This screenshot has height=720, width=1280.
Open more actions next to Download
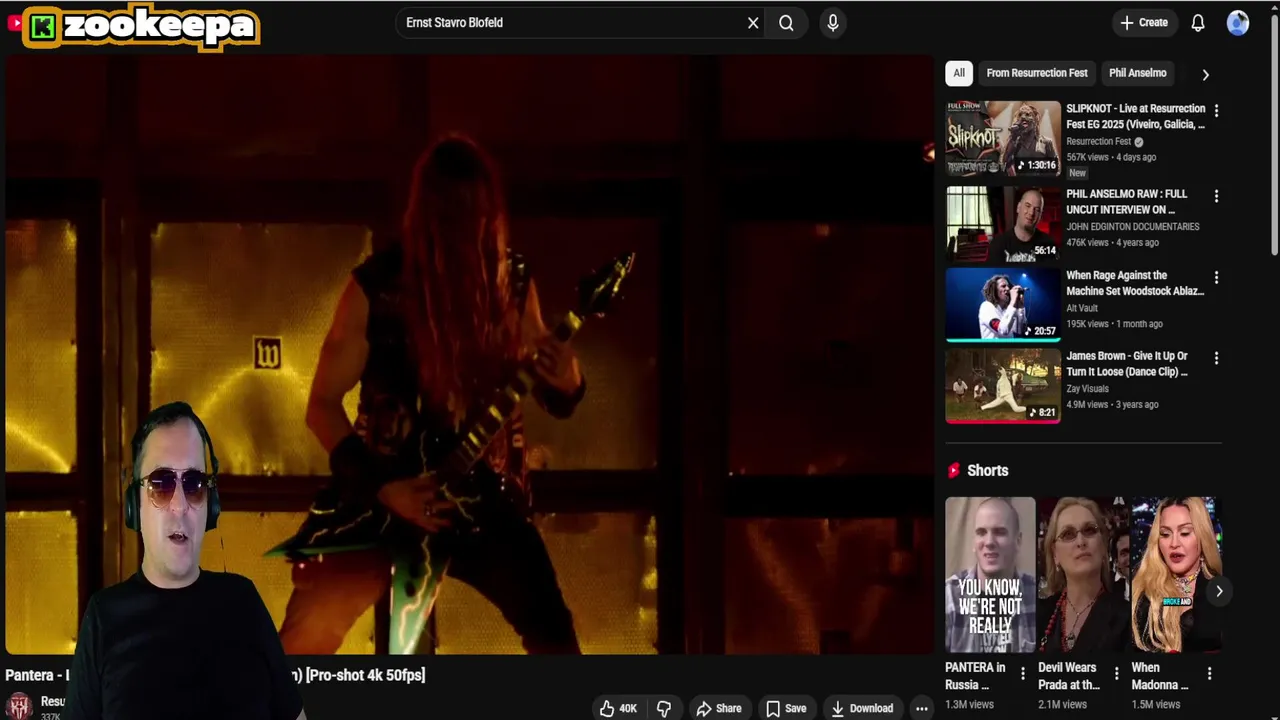[922, 708]
